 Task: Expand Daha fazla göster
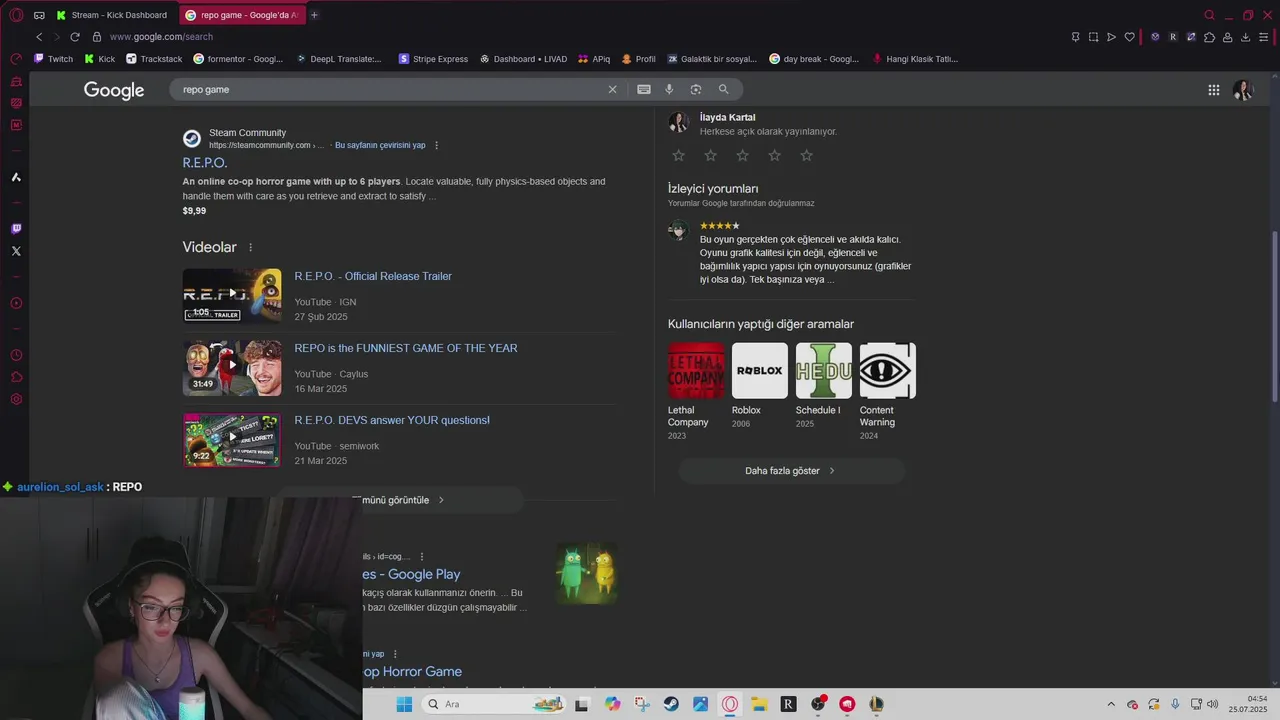791,471
